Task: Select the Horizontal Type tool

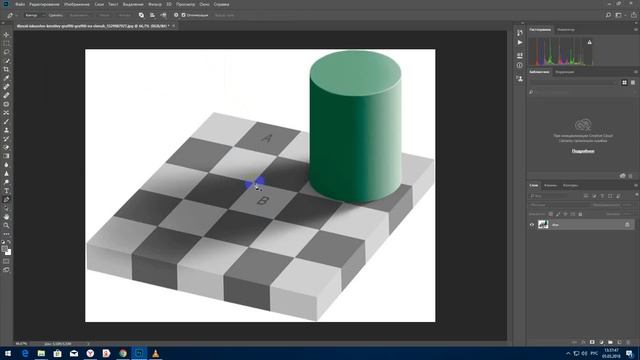Action: point(6,191)
